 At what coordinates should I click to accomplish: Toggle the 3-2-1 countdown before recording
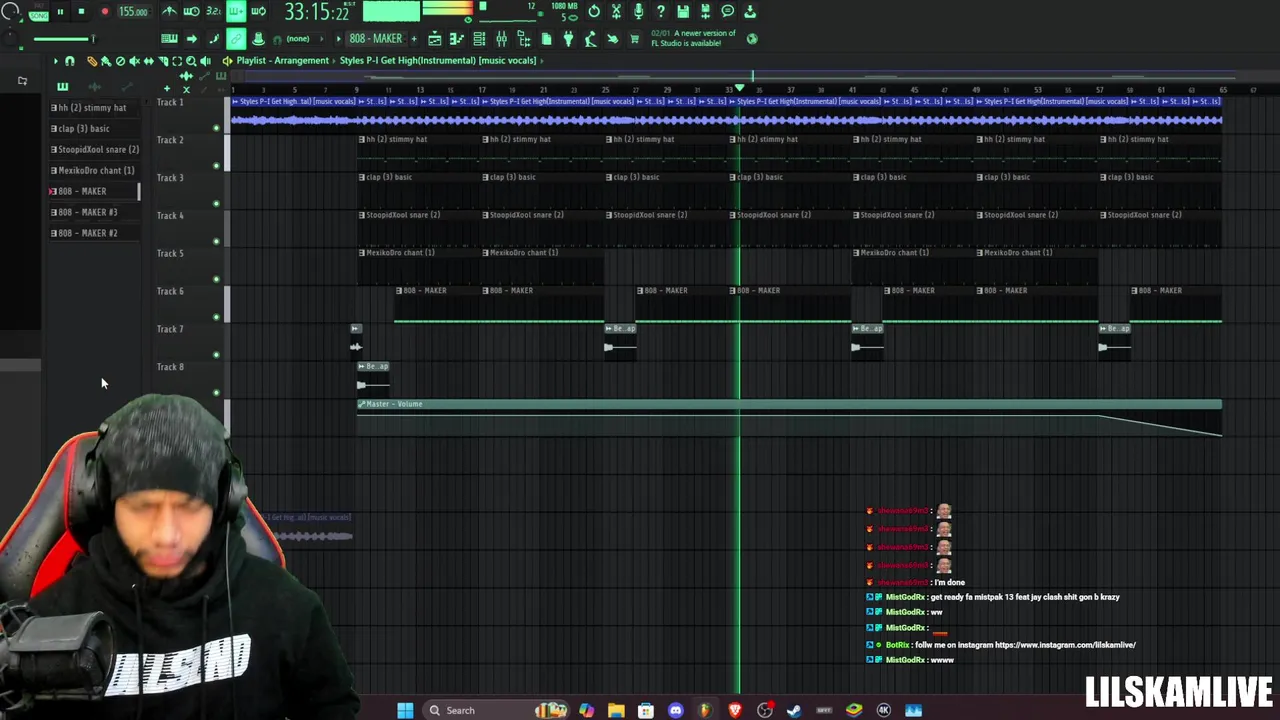click(213, 12)
